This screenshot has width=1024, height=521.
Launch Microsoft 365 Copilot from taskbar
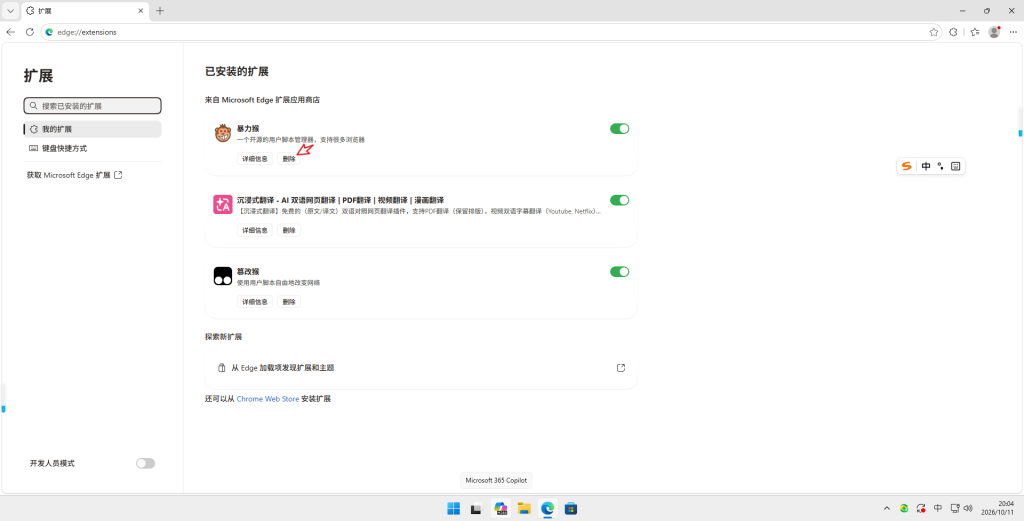[x=501, y=508]
